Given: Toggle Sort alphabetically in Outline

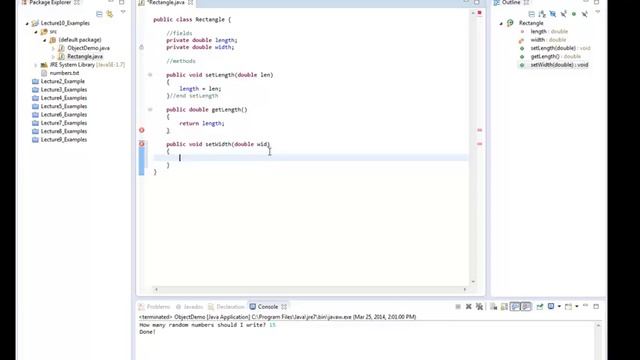Looking at the screenshot, I should 542,14.
